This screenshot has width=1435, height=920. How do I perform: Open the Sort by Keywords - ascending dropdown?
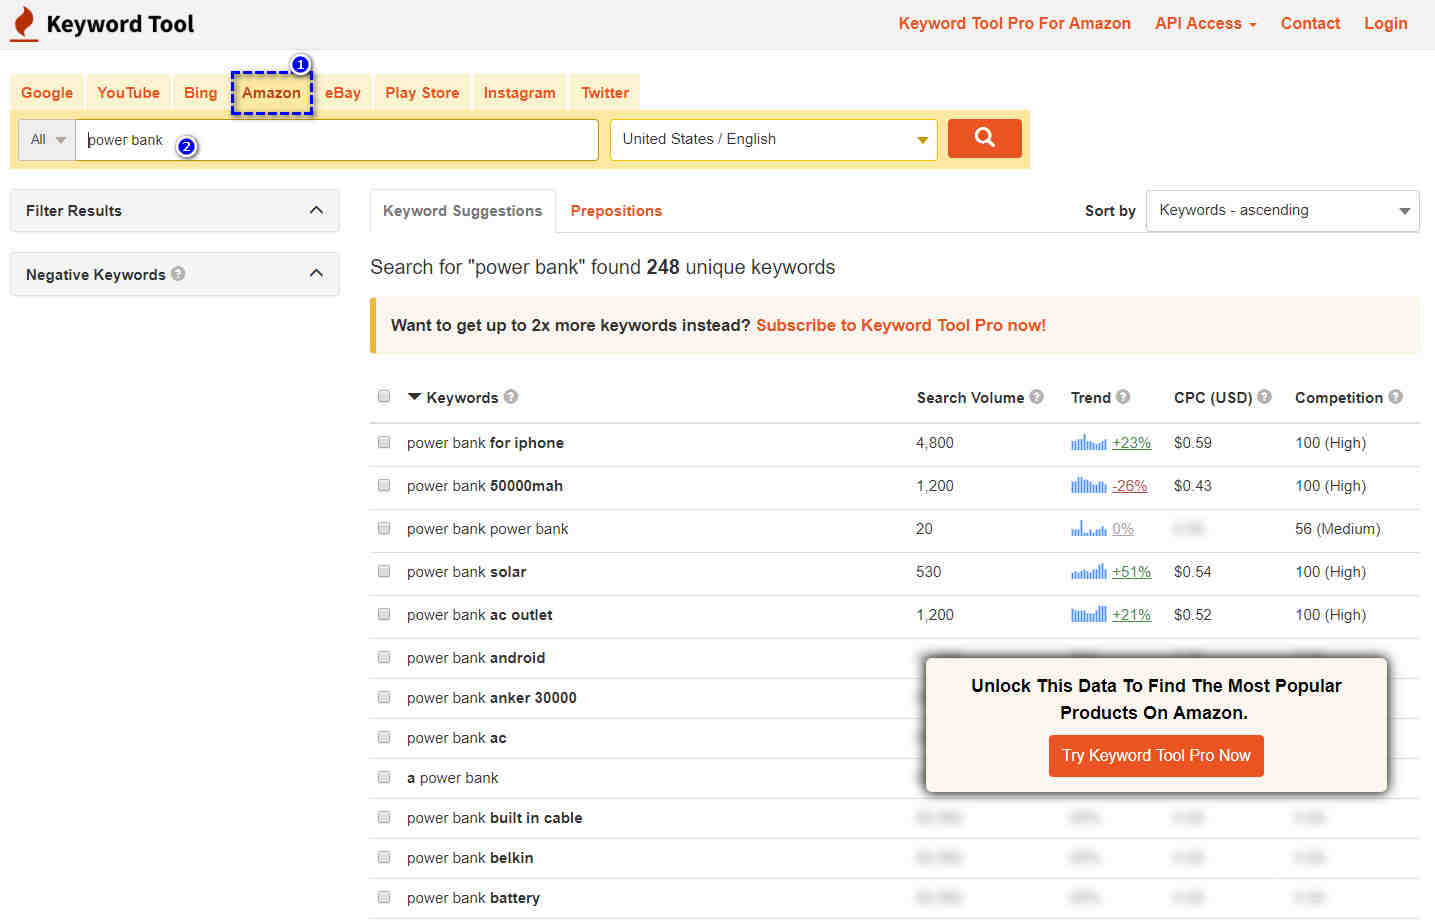point(1283,211)
